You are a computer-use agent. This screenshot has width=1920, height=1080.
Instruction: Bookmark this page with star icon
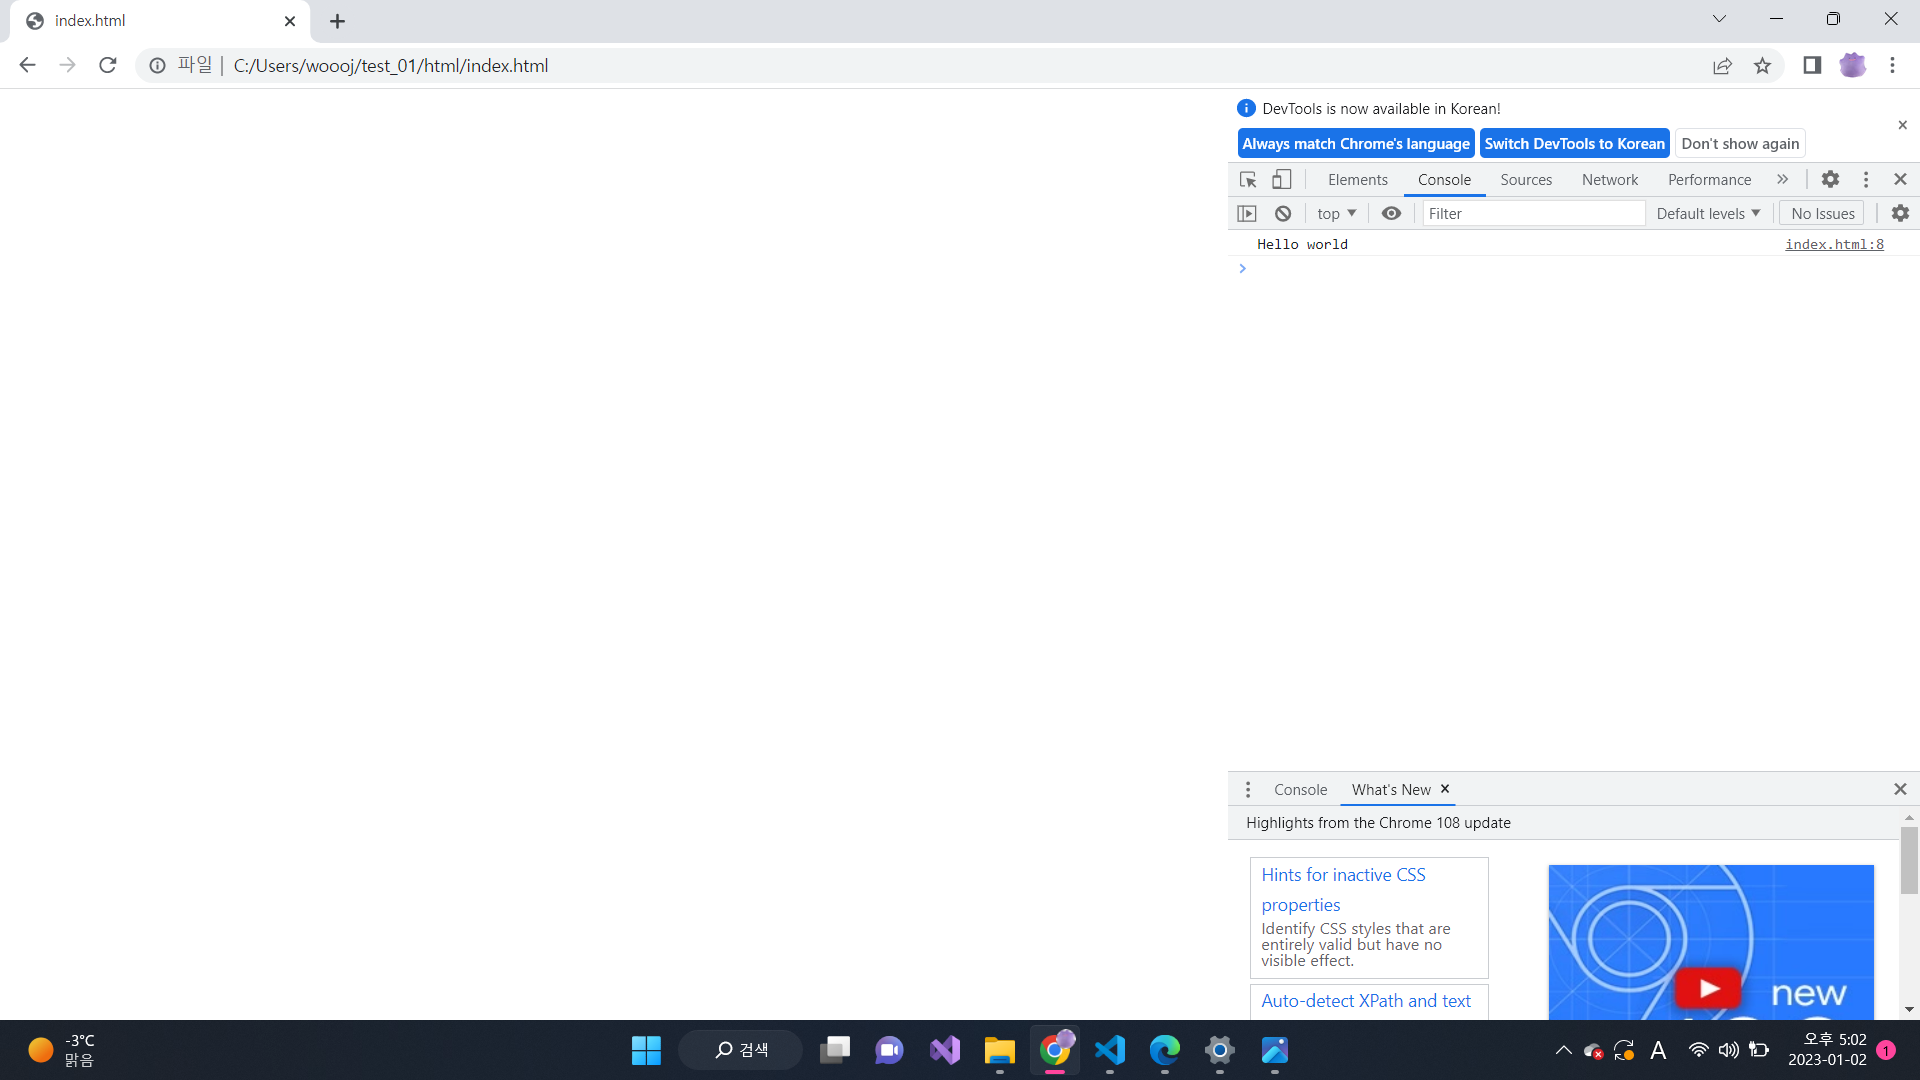(x=1762, y=66)
